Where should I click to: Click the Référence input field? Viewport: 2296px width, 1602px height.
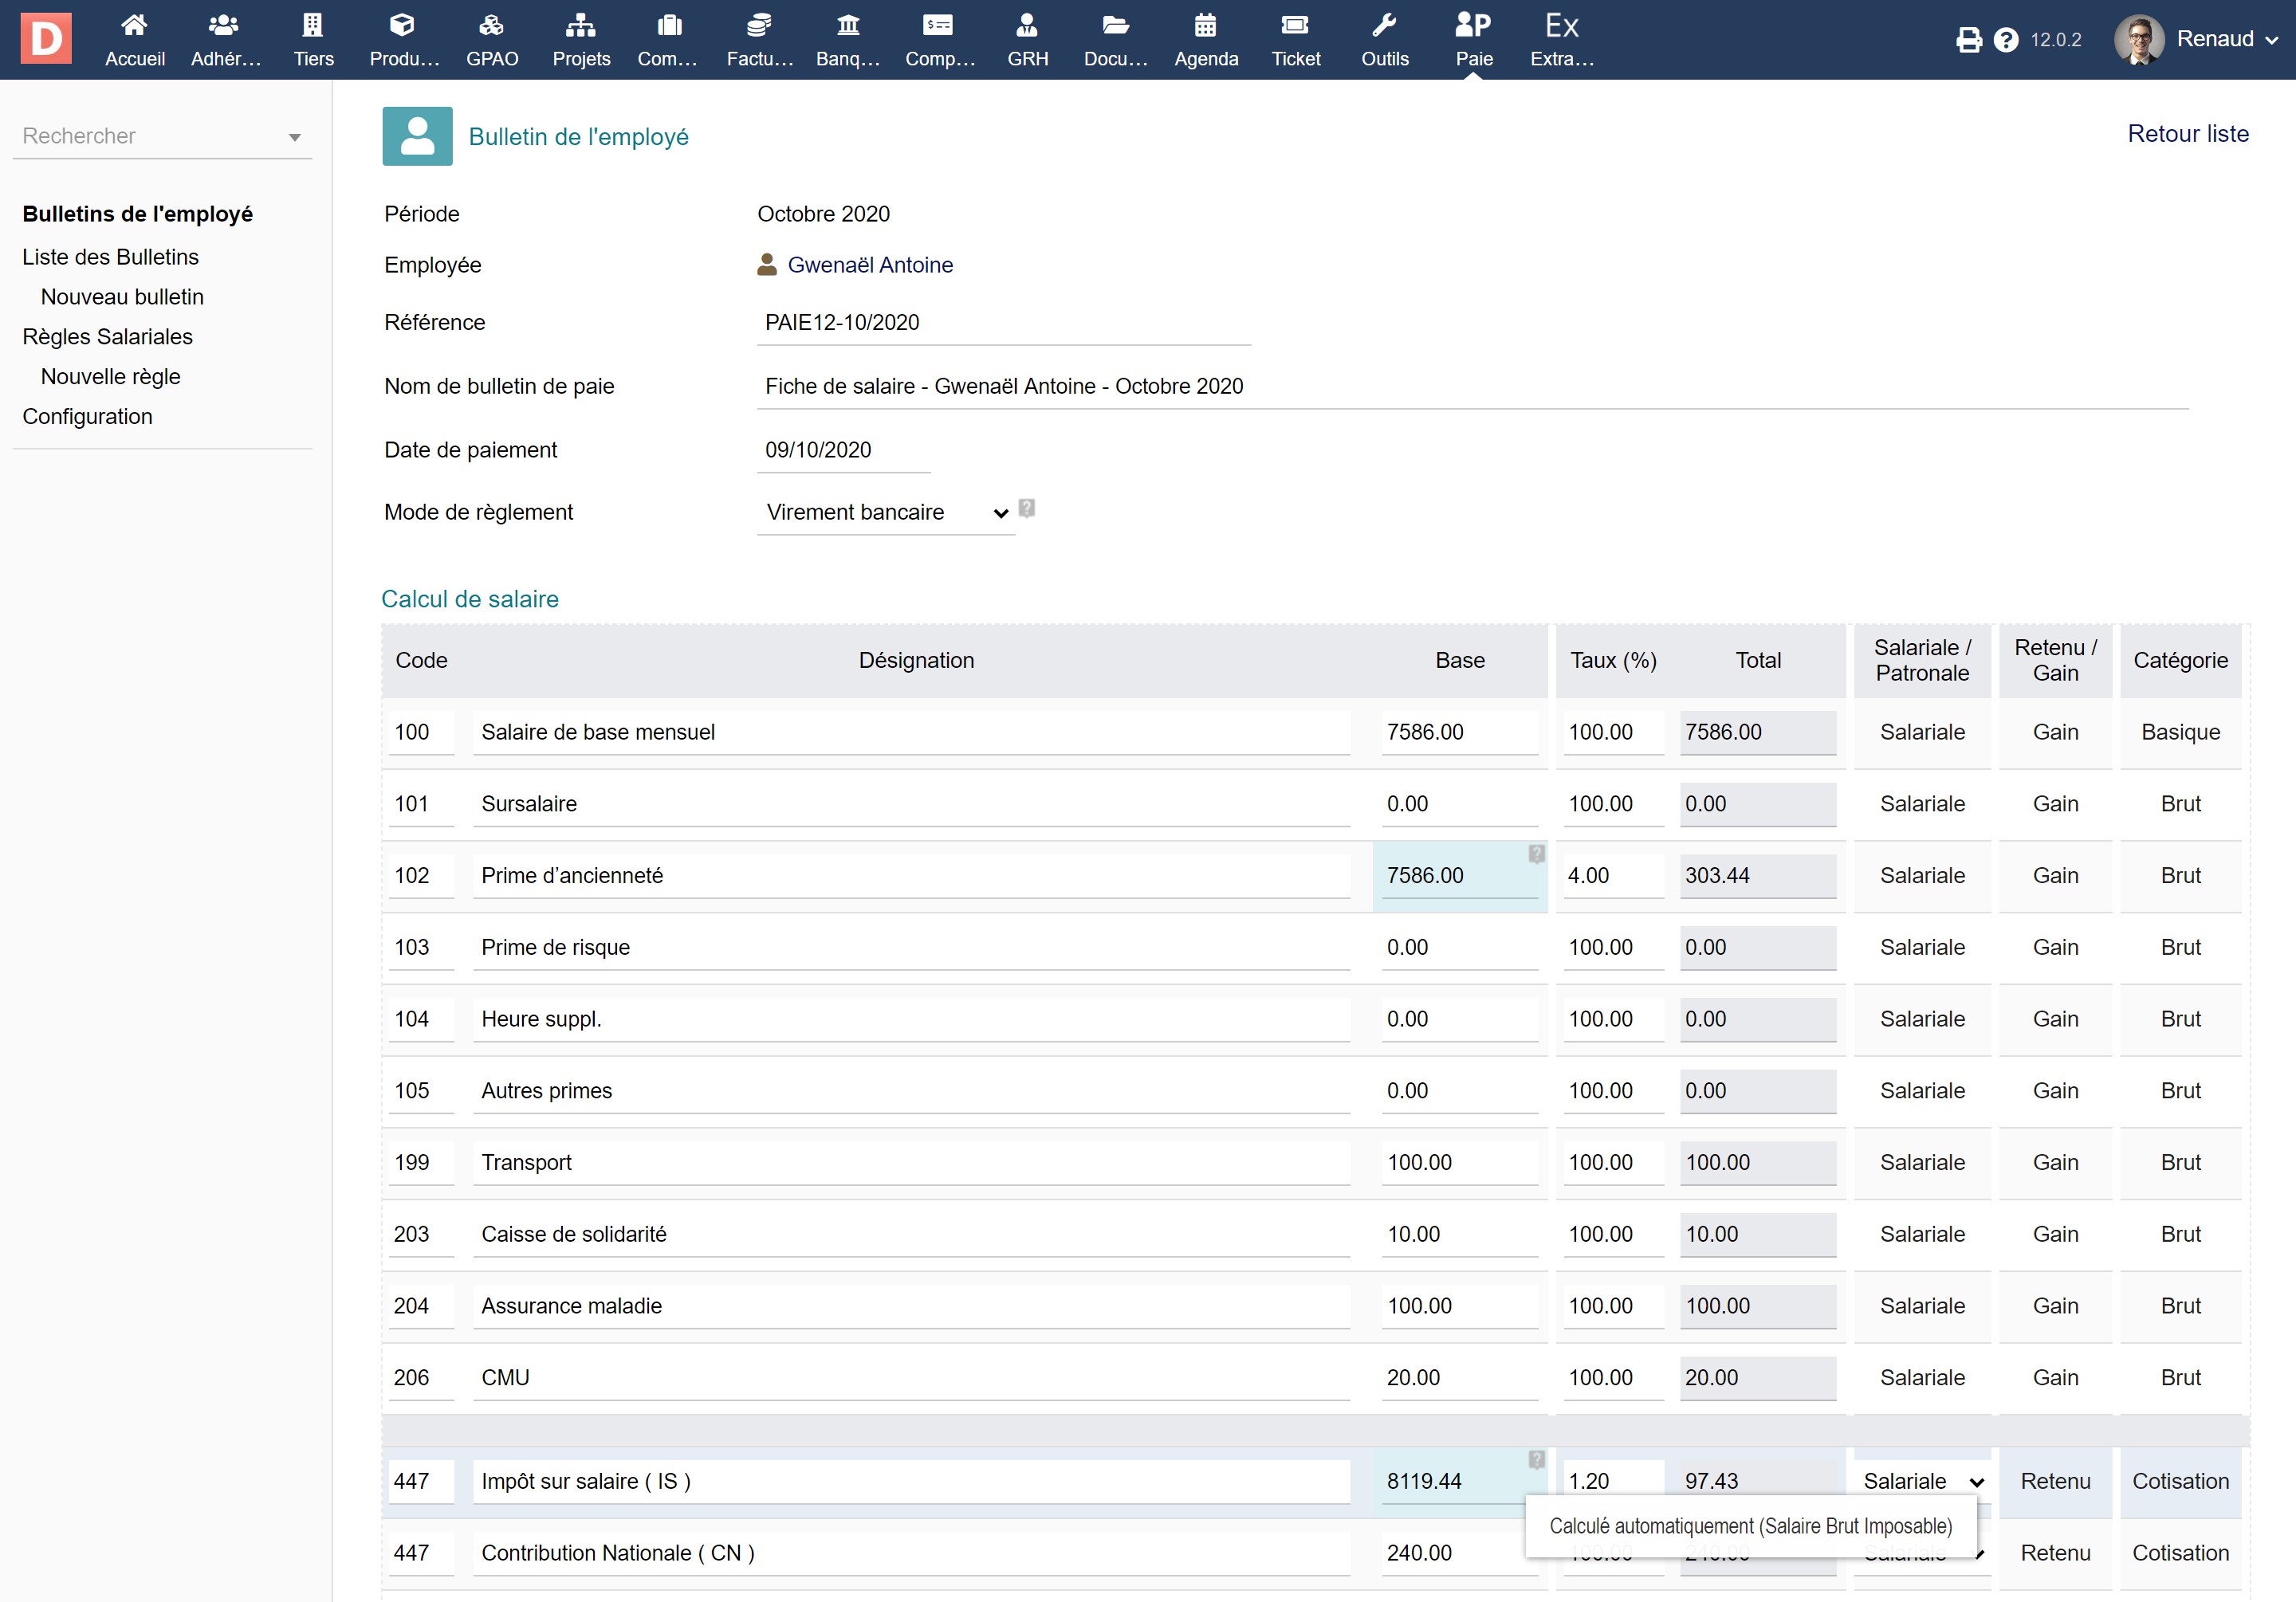pyautogui.click(x=1003, y=322)
